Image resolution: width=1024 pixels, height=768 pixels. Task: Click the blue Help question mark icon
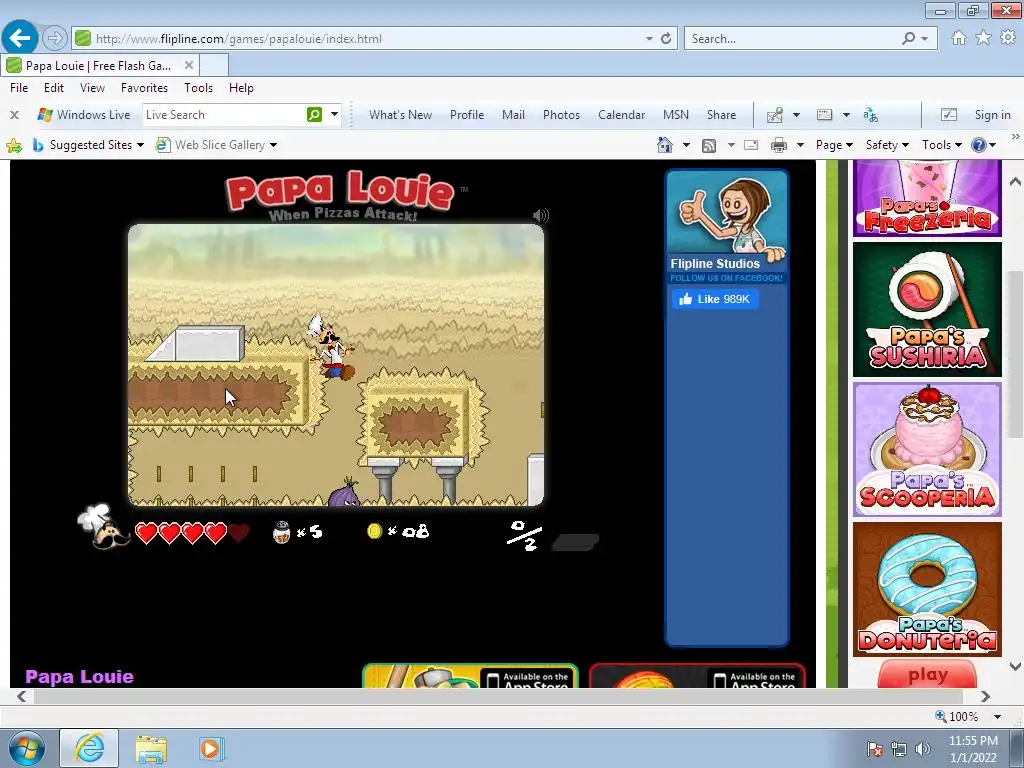click(978, 145)
